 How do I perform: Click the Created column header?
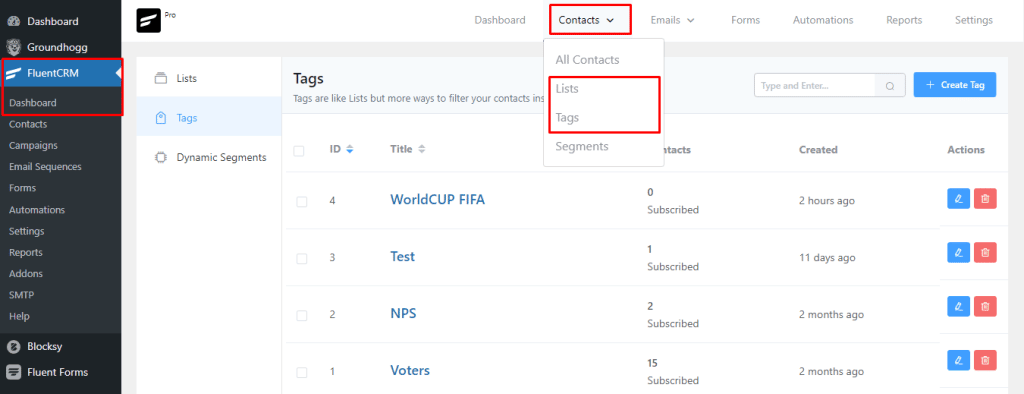[818, 150]
